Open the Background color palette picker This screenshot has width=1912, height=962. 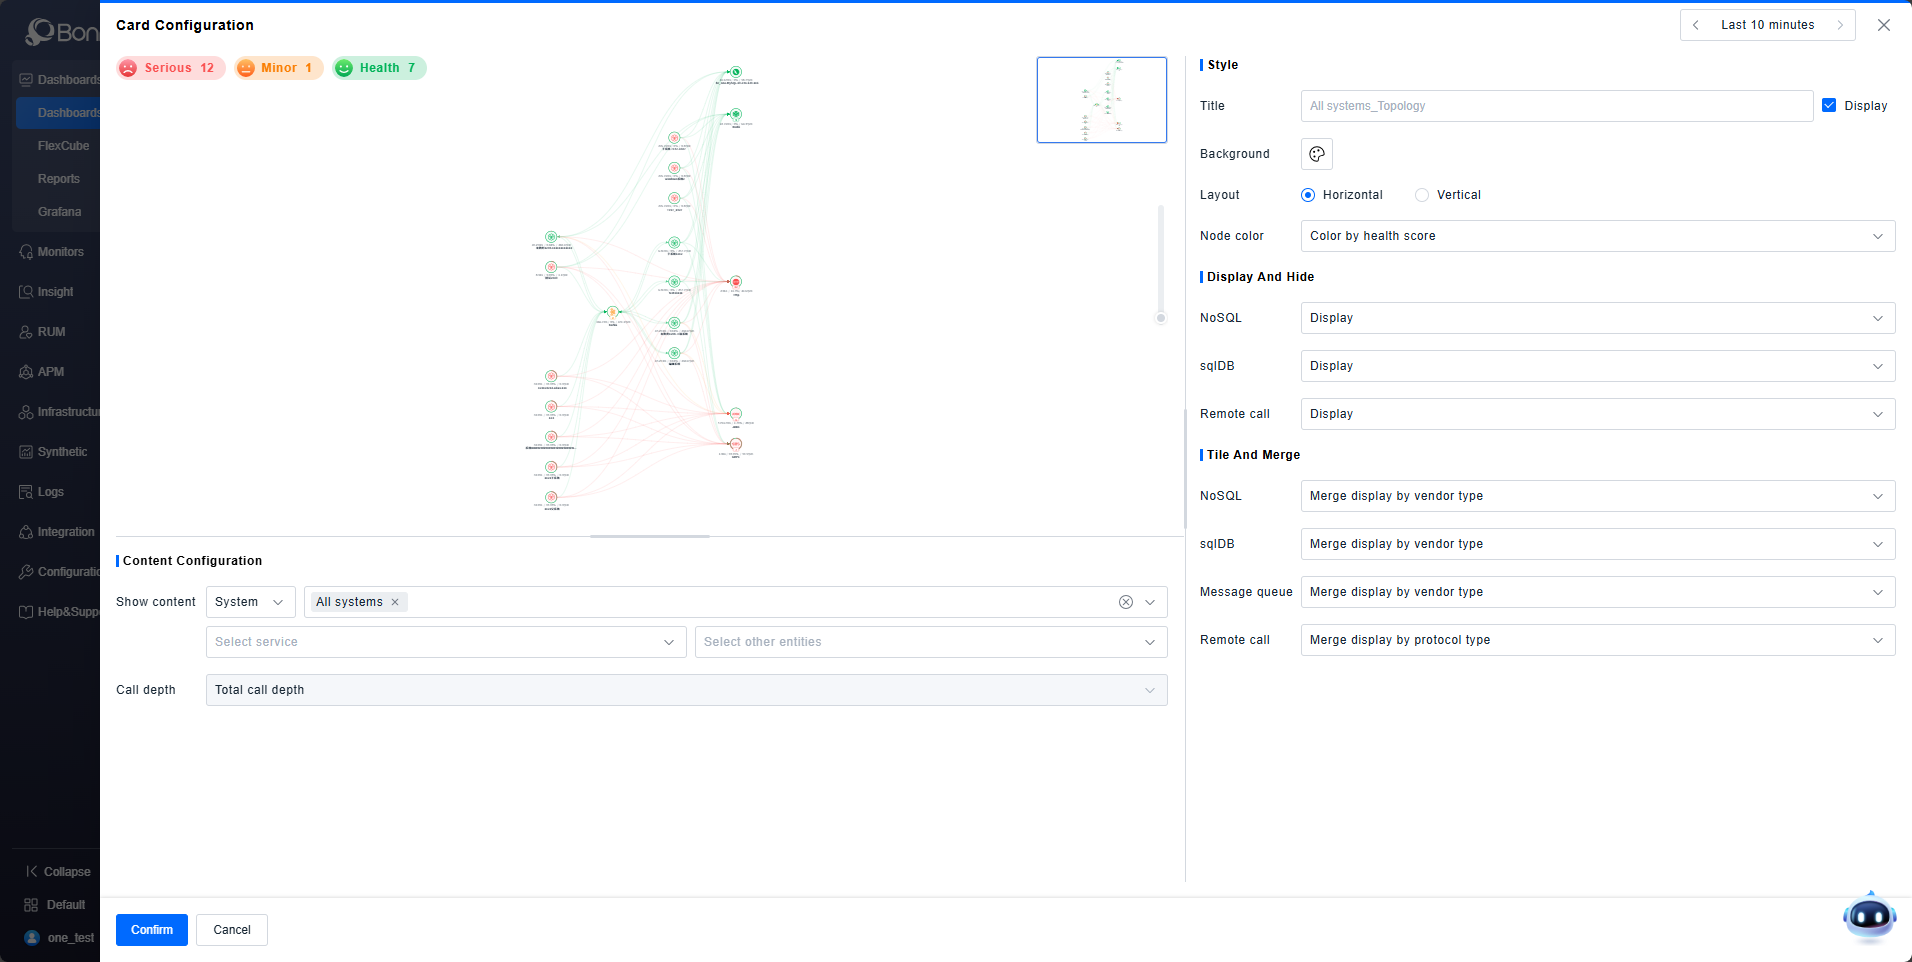1316,154
